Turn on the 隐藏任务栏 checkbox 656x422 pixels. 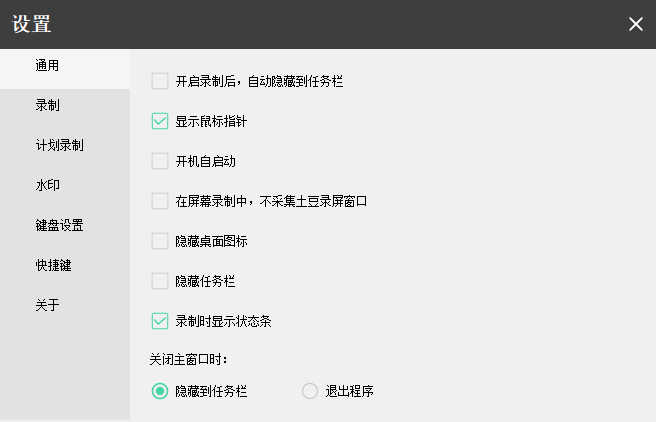coord(160,281)
